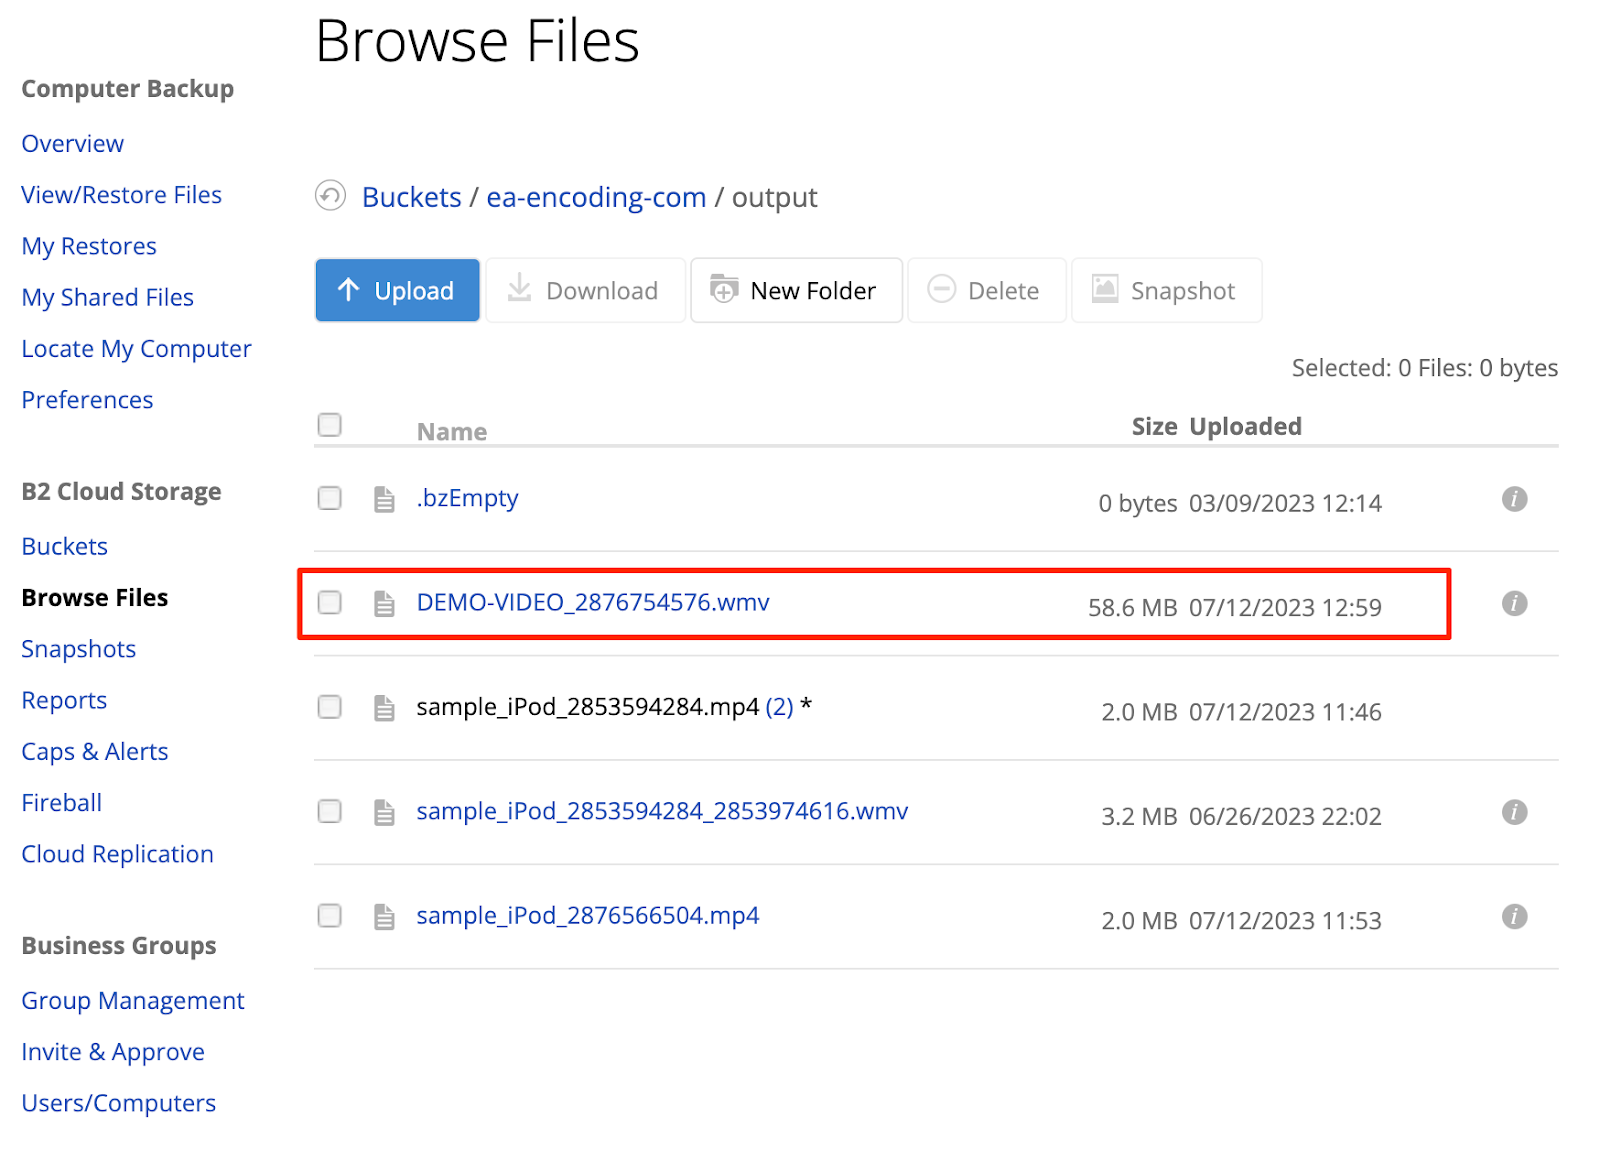
Task: Click the 07/12/2023 11:46 upload date
Action: (1285, 712)
